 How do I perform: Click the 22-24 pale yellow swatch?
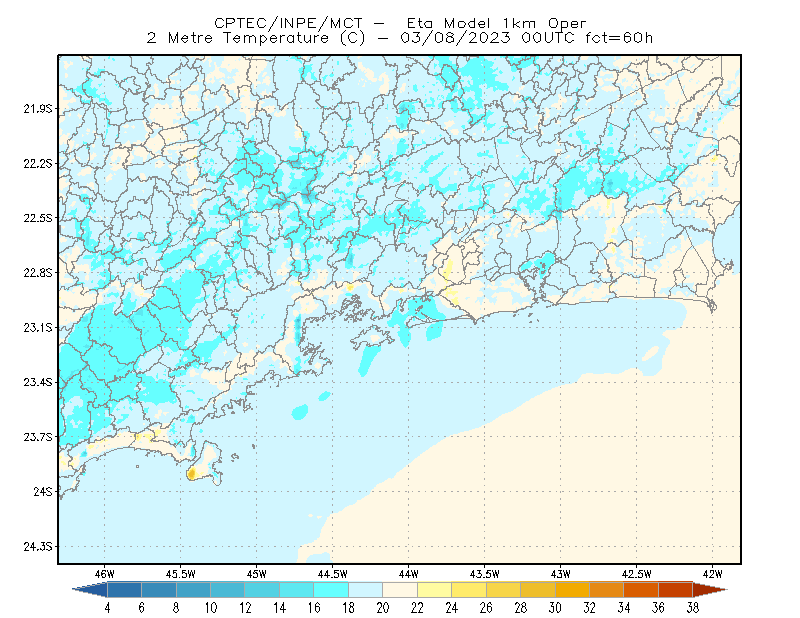click(x=435, y=590)
